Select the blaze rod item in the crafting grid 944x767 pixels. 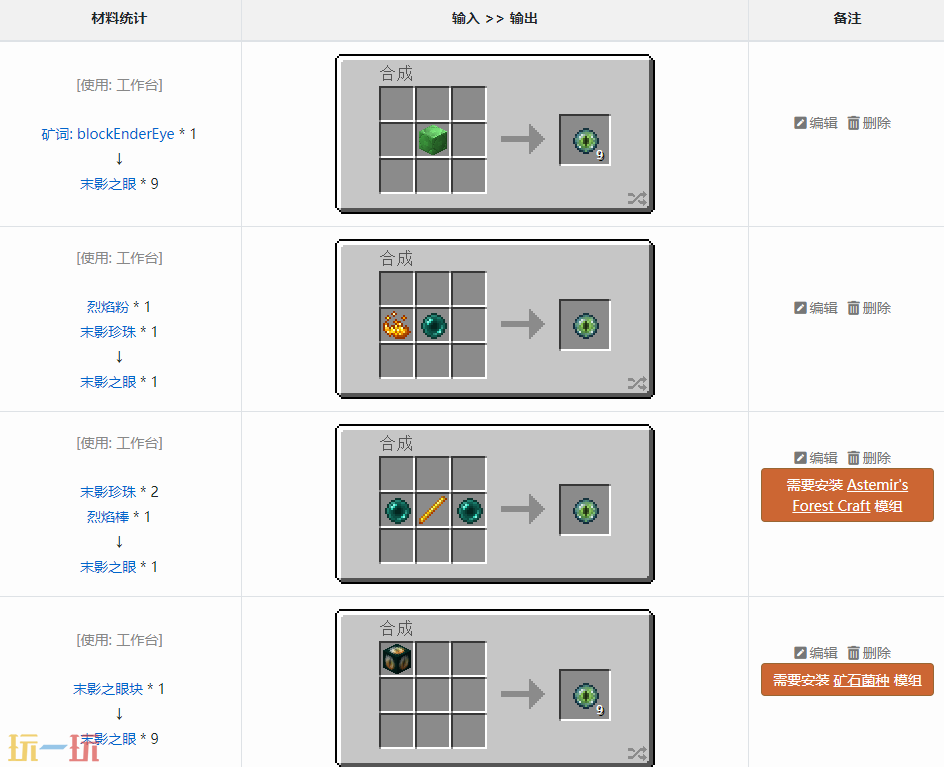[x=433, y=510]
